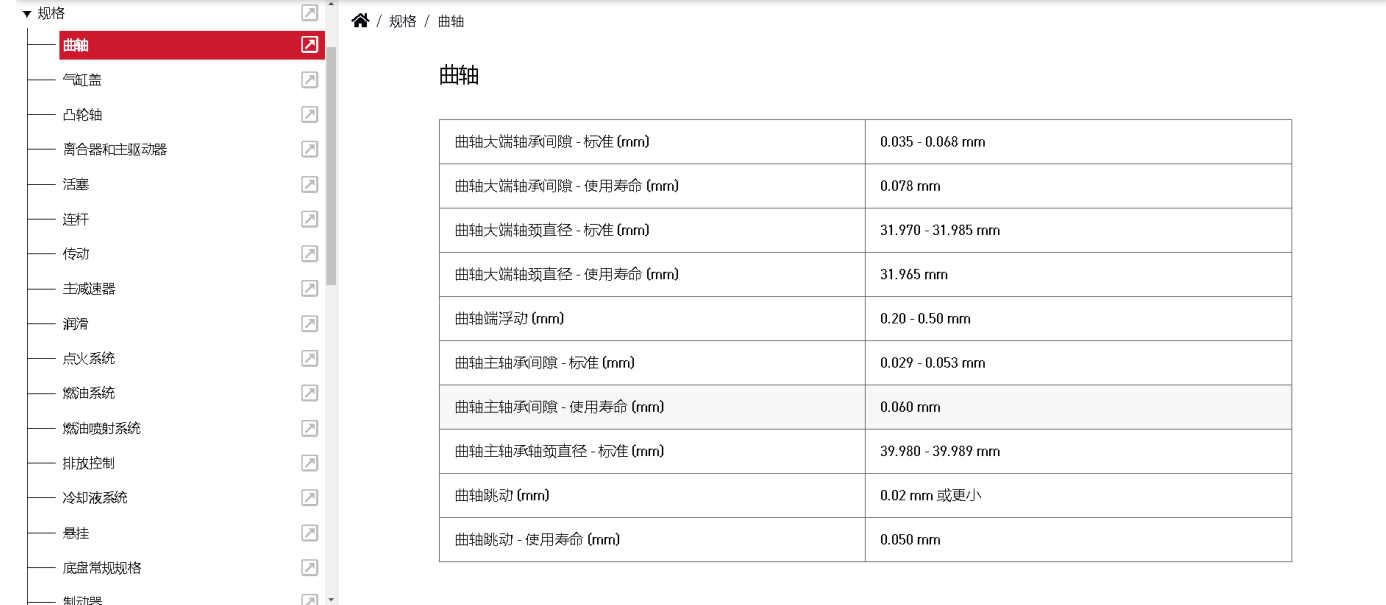Click external link icon beside 制动器

coord(309,600)
